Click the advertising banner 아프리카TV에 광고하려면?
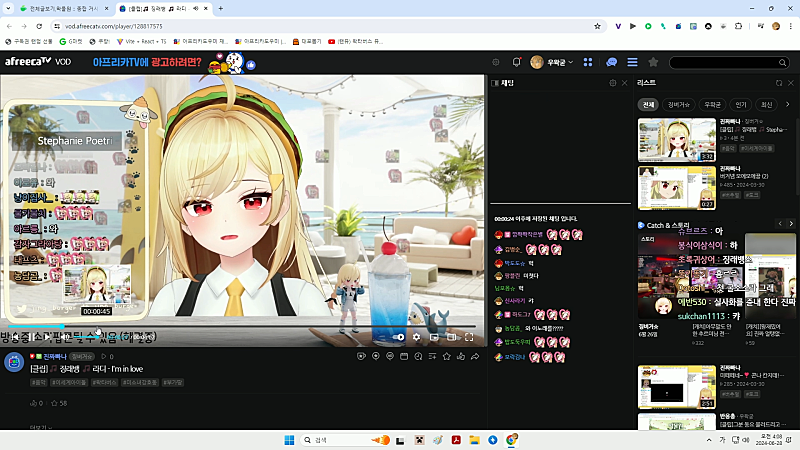The height and width of the screenshot is (450, 800). [x=174, y=63]
